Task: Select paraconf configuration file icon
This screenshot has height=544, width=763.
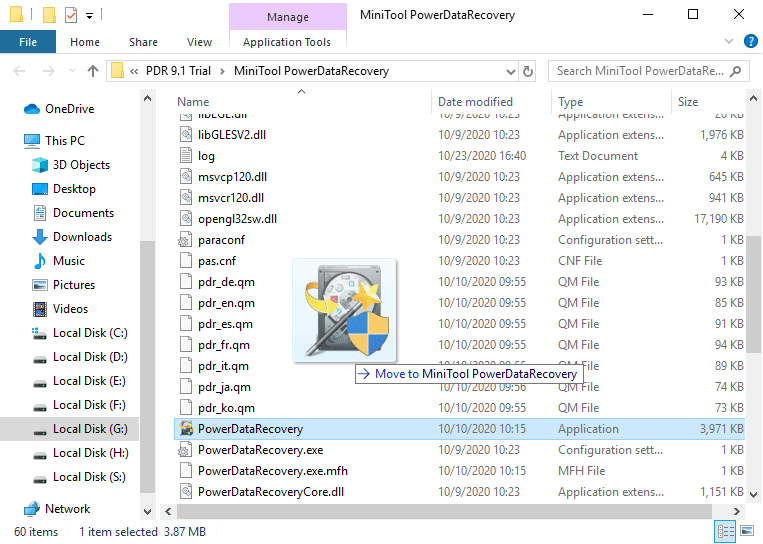Action: click(x=185, y=240)
